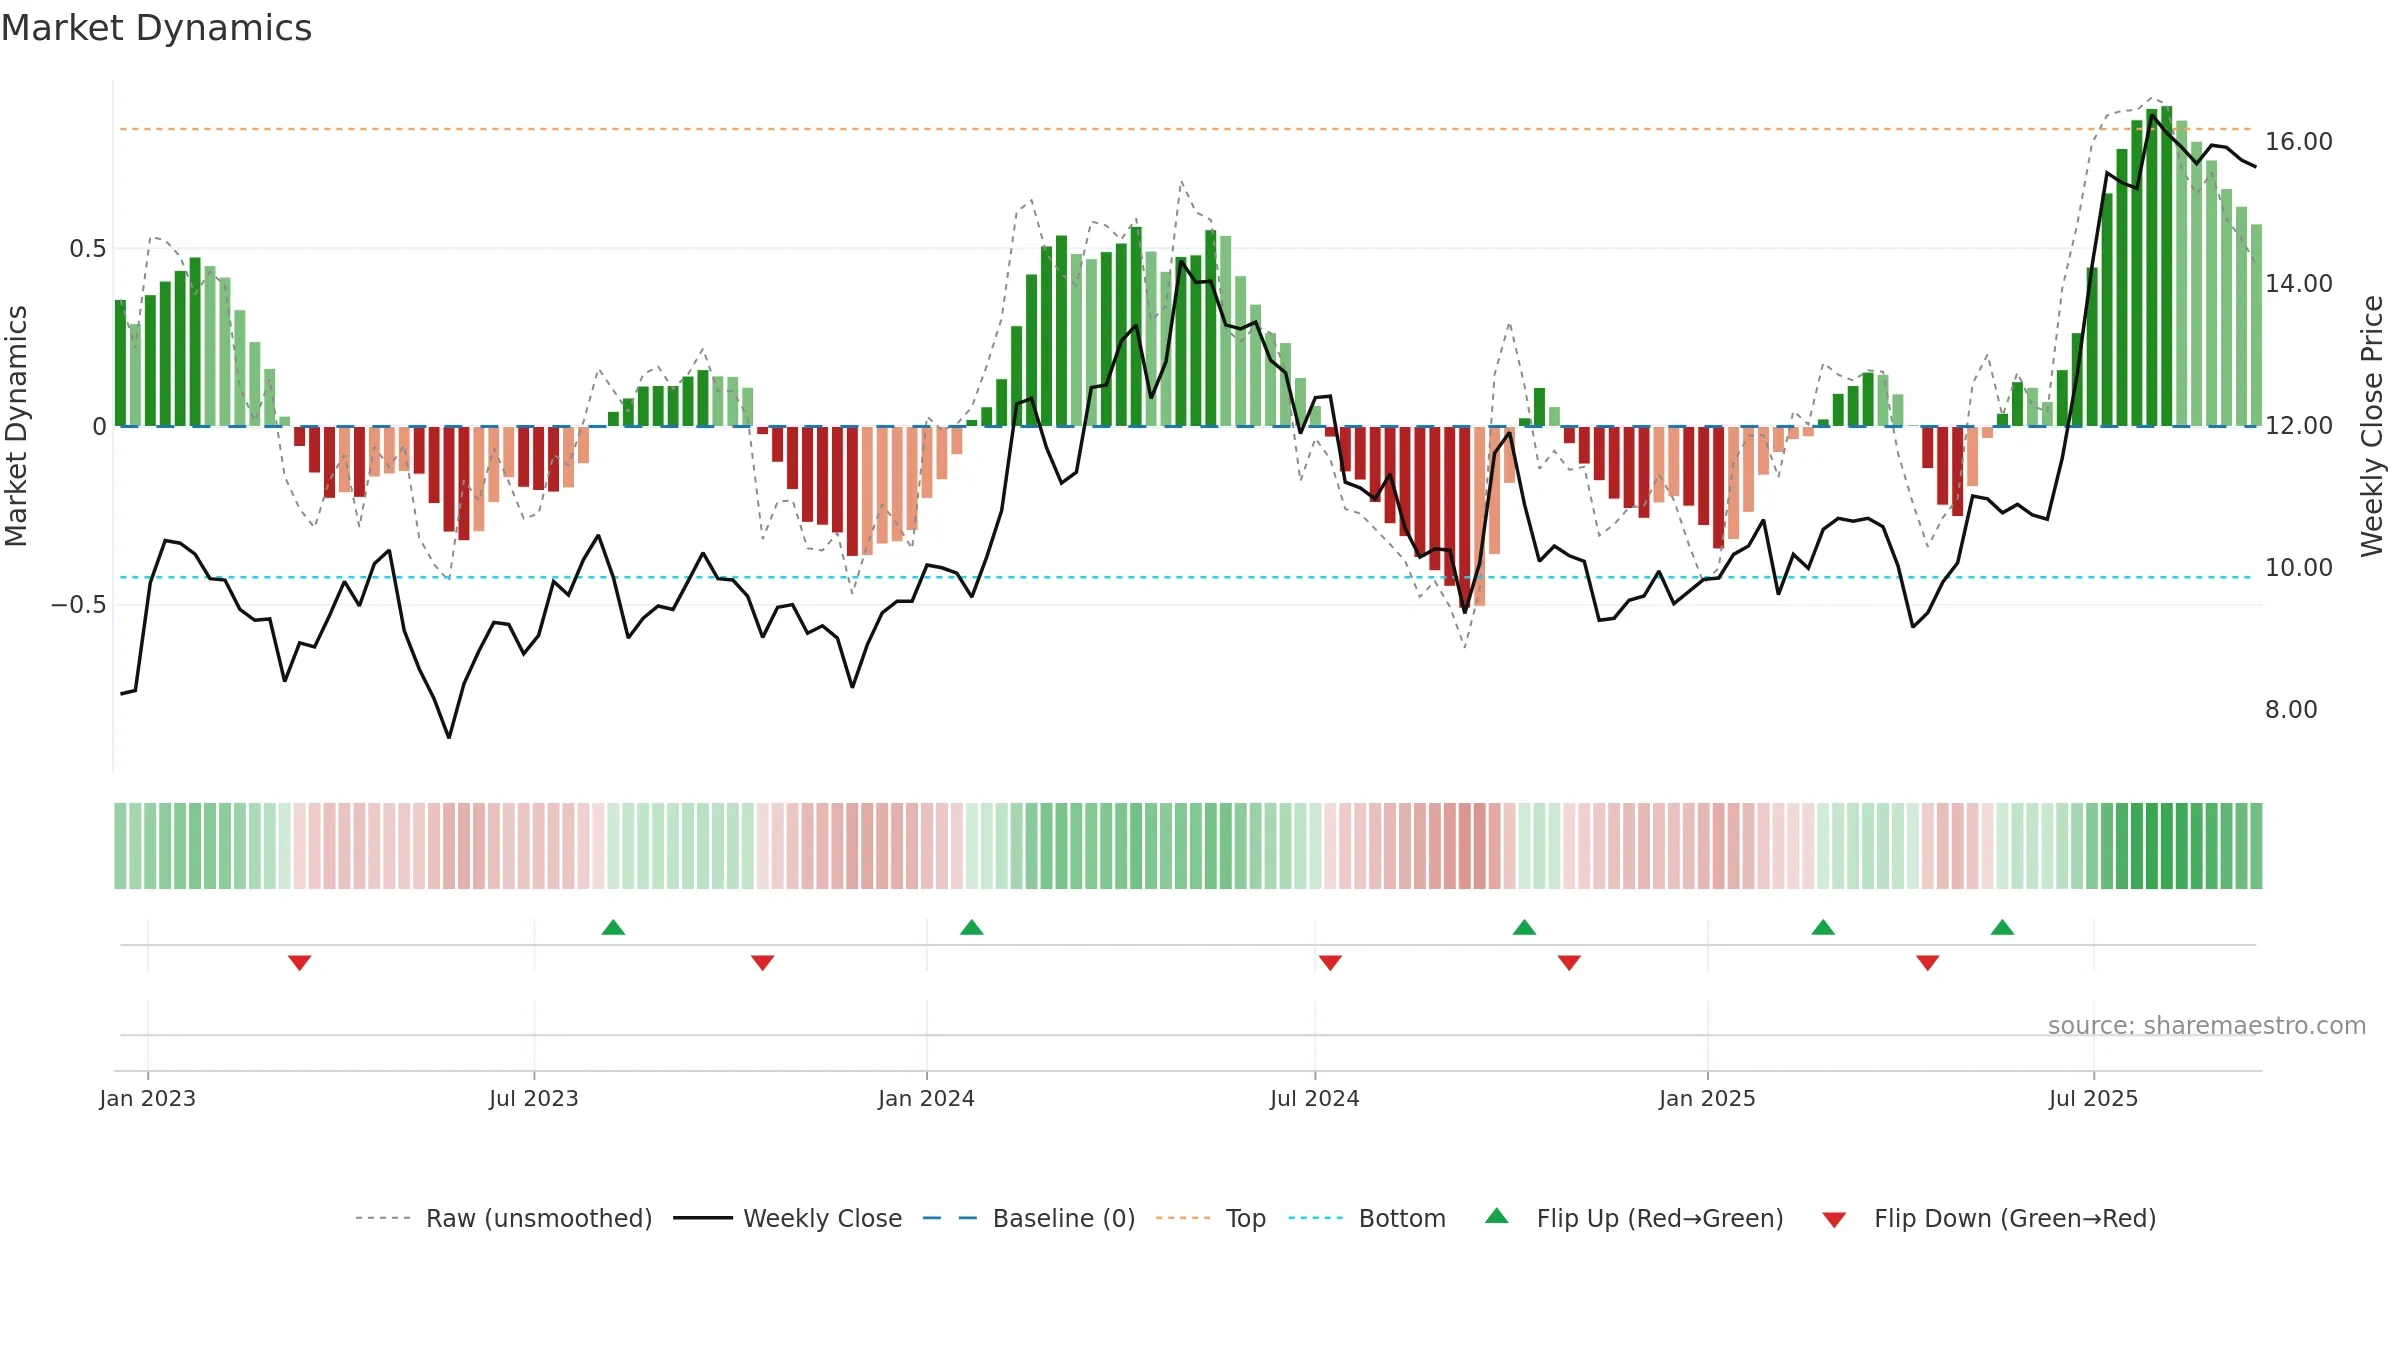Click the green Flip Up triangle icon in legend

tap(1497, 1216)
